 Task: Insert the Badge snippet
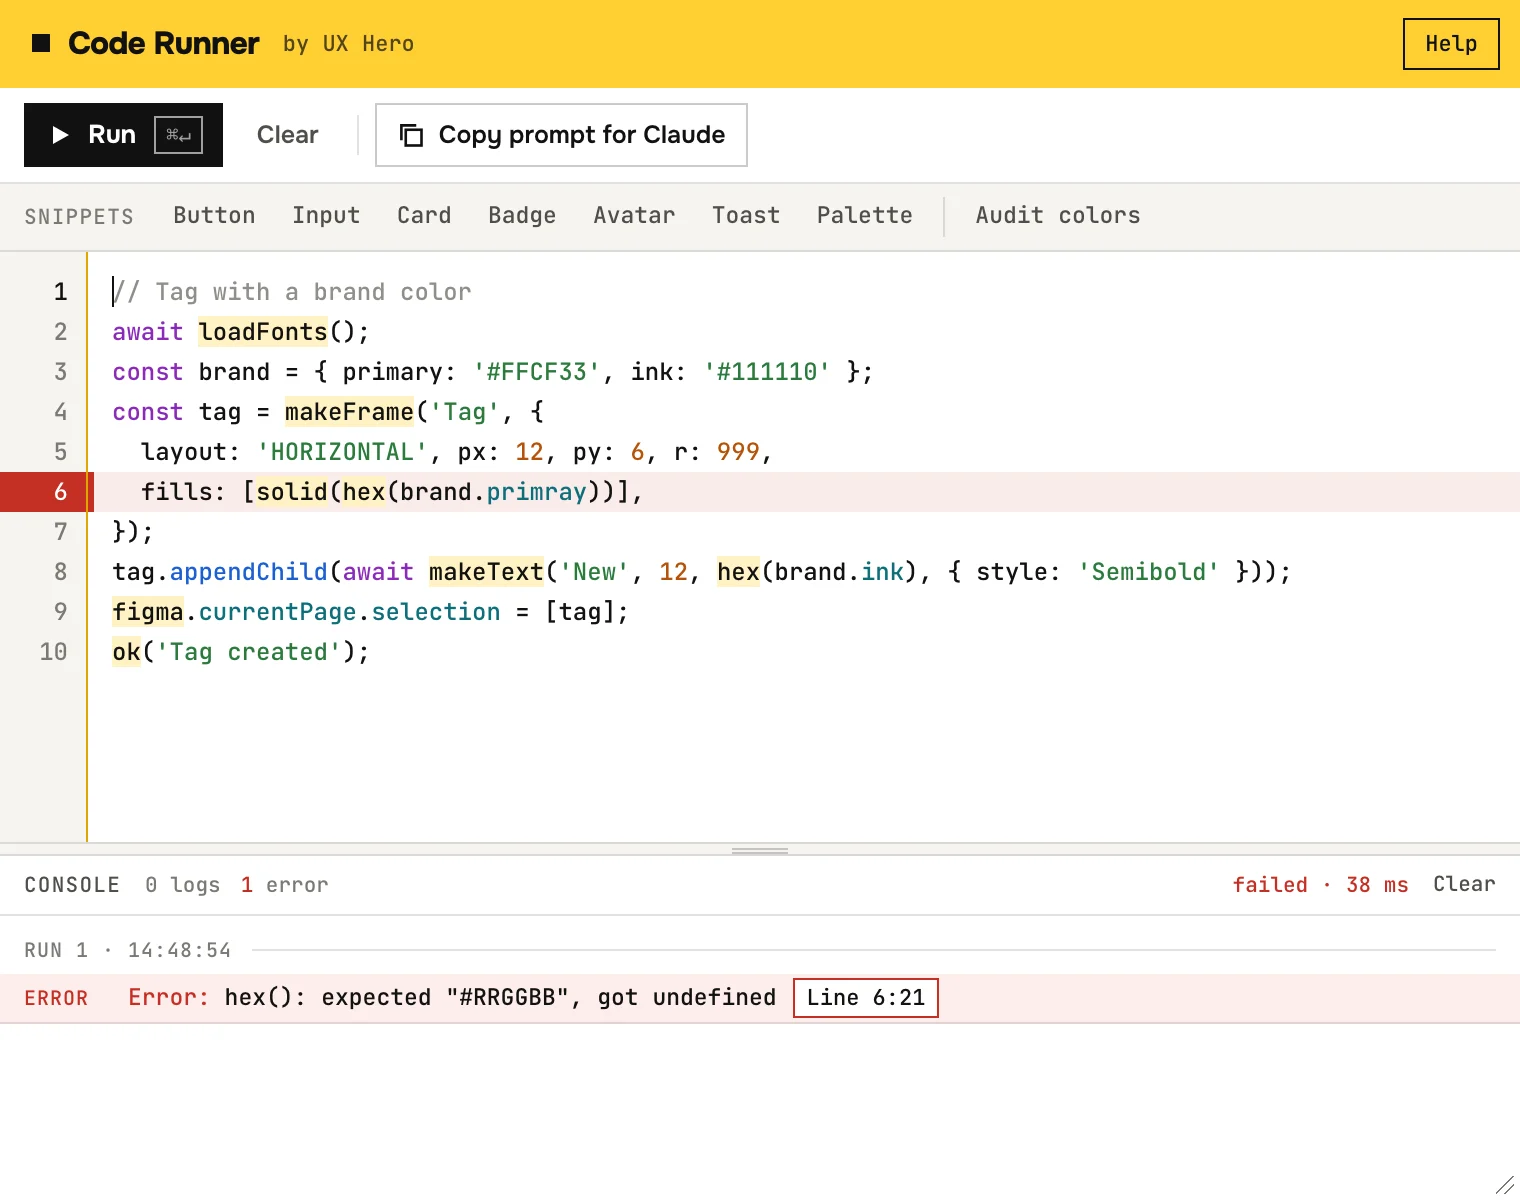pos(522,216)
